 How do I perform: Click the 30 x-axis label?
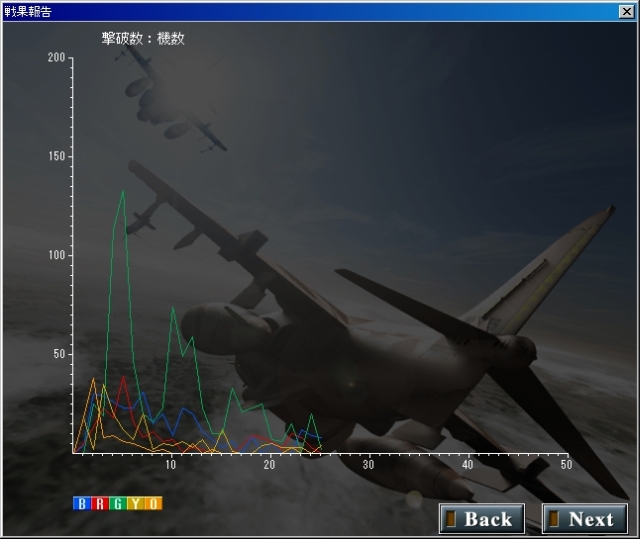point(368,464)
